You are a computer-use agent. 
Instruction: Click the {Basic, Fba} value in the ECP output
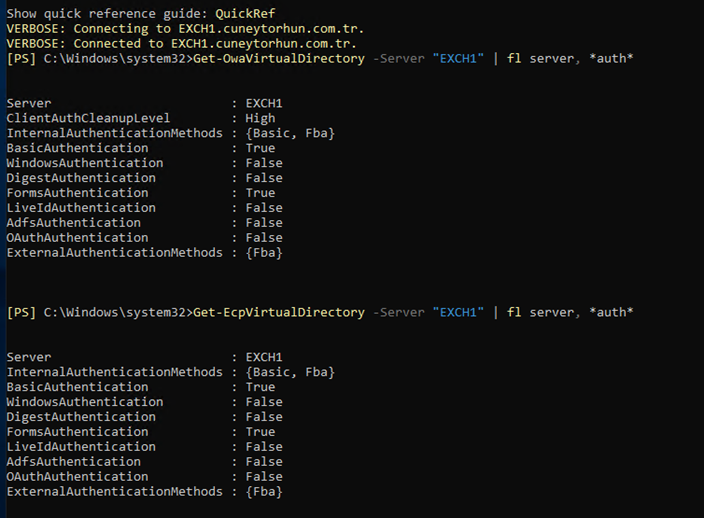point(290,372)
